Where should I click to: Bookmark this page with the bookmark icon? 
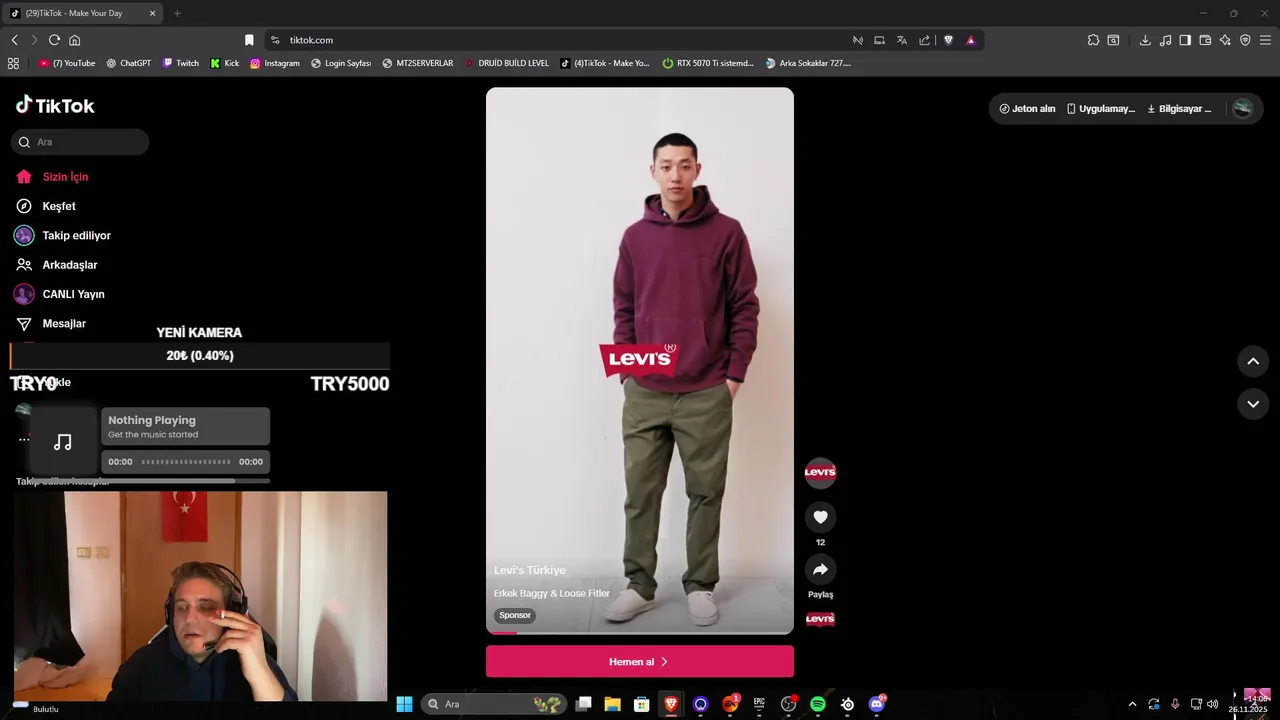point(249,40)
